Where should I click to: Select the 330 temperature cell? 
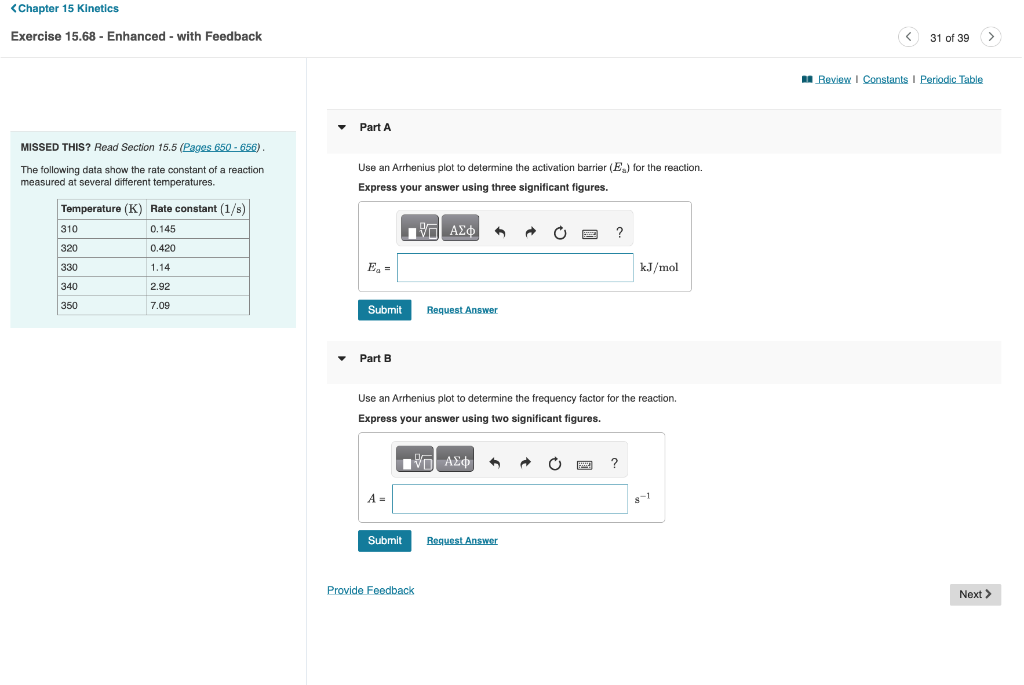[102, 268]
